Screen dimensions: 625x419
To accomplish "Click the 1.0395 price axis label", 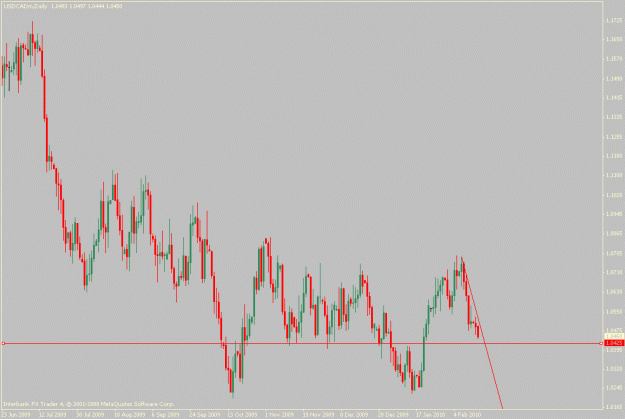I will [x=614, y=350].
